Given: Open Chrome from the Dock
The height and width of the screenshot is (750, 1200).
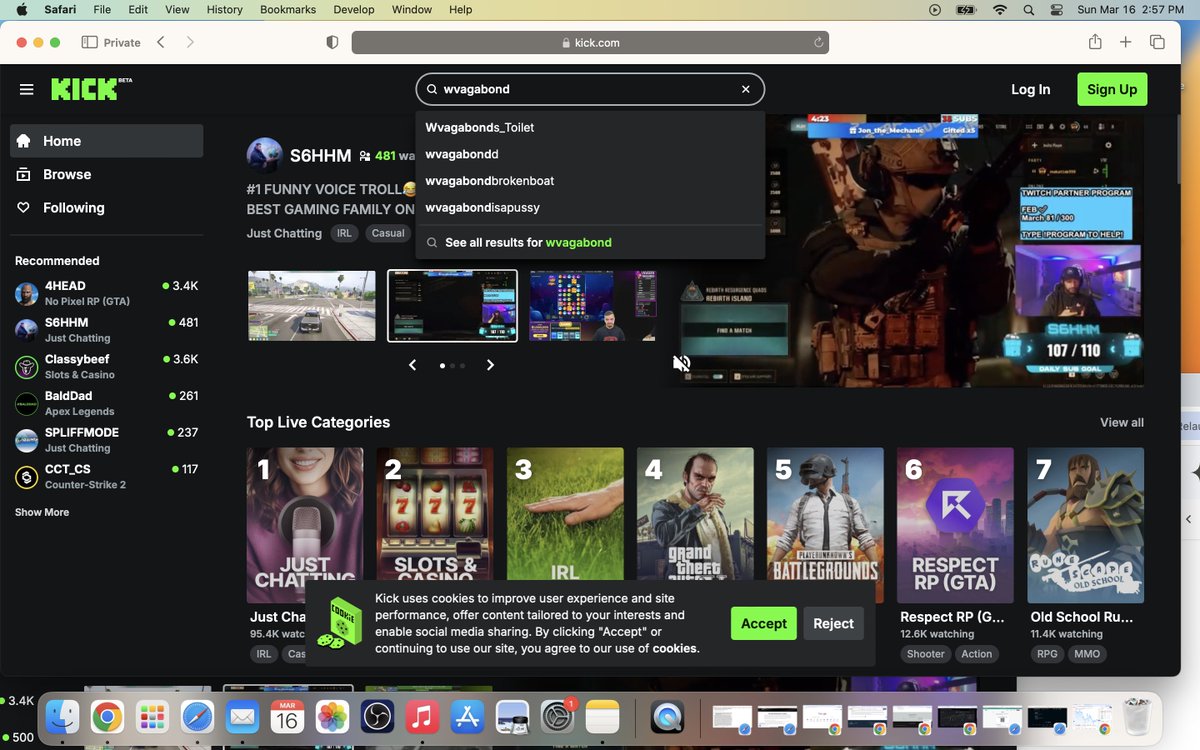Looking at the screenshot, I should (107, 716).
